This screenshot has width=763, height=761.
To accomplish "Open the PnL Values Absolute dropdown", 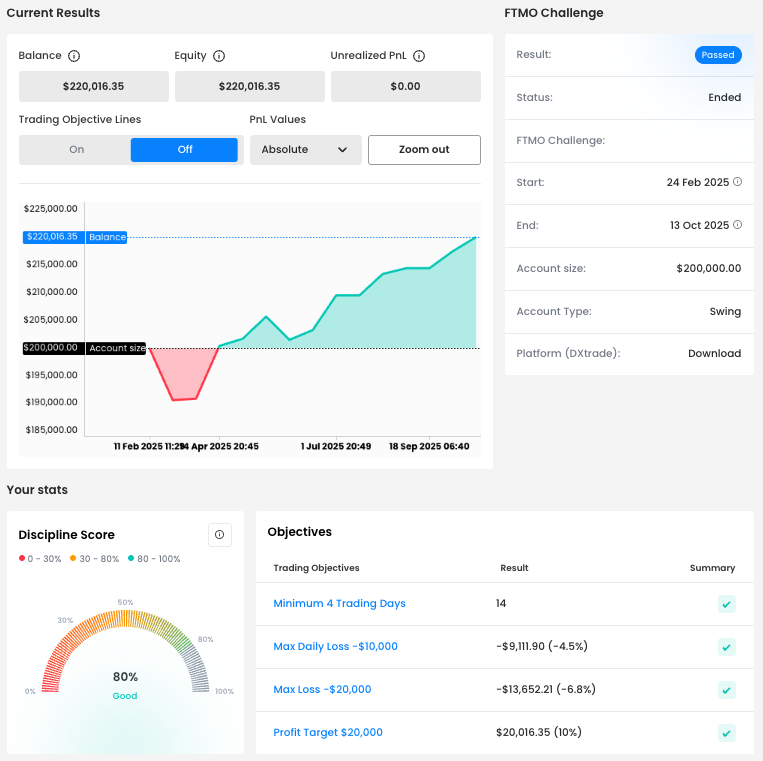I will pos(305,150).
